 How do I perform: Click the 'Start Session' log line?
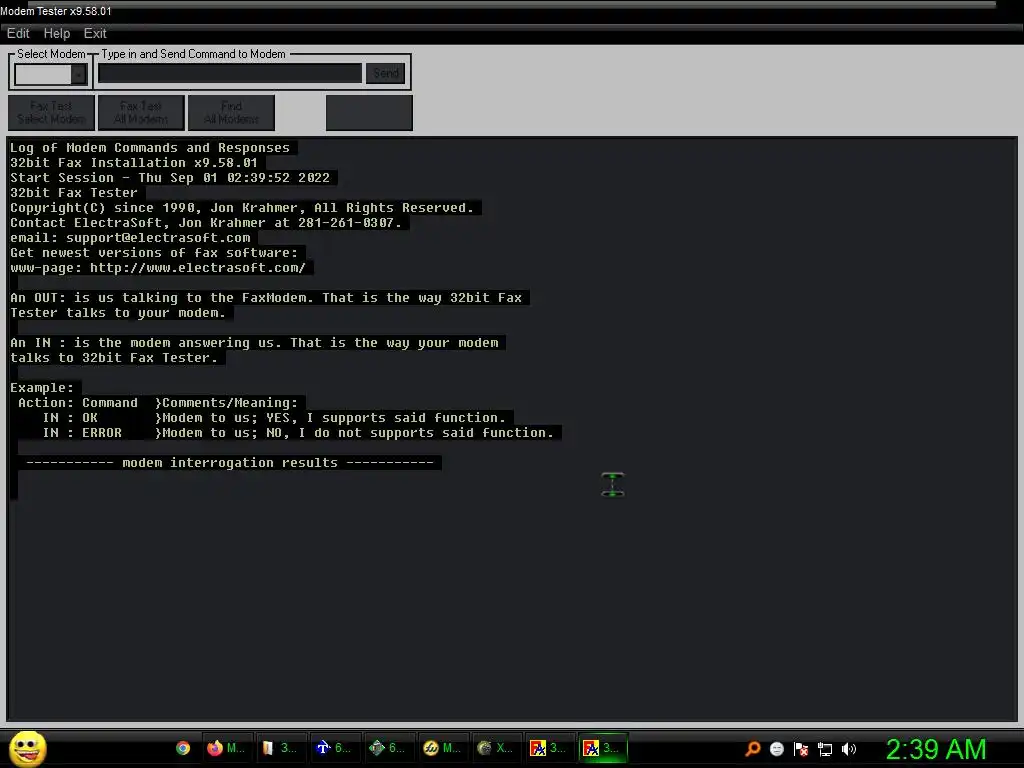pos(170,178)
